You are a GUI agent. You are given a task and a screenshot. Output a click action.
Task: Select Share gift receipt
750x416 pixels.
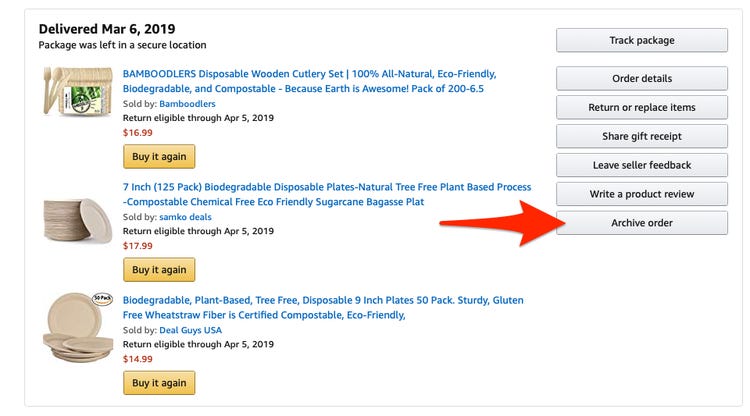(x=641, y=136)
